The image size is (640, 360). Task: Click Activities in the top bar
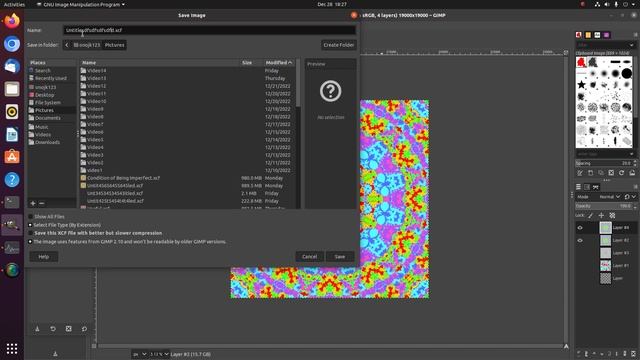click(x=14, y=4)
